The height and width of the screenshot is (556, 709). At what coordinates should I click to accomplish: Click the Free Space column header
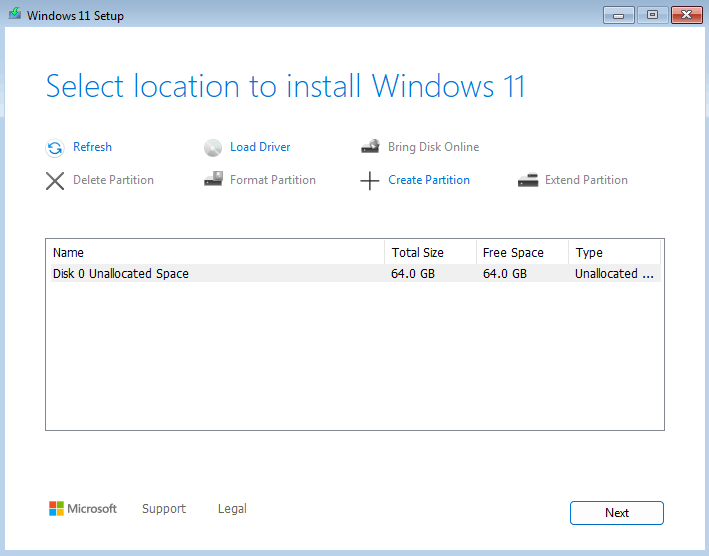(x=522, y=252)
